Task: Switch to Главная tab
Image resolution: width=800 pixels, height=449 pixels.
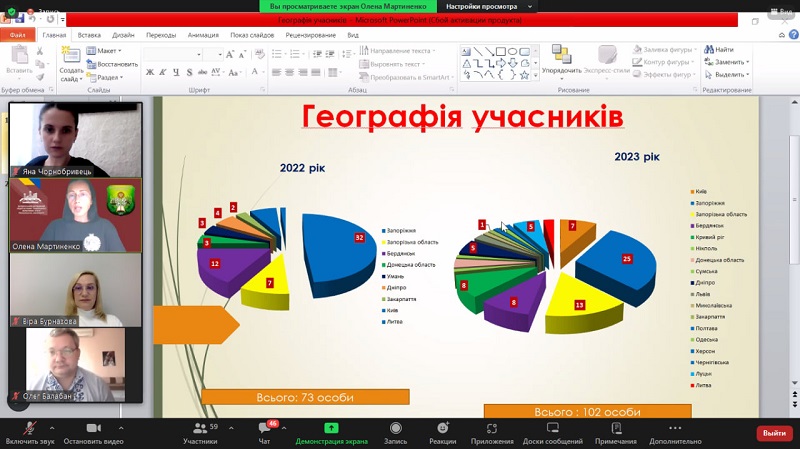Action: pos(54,35)
